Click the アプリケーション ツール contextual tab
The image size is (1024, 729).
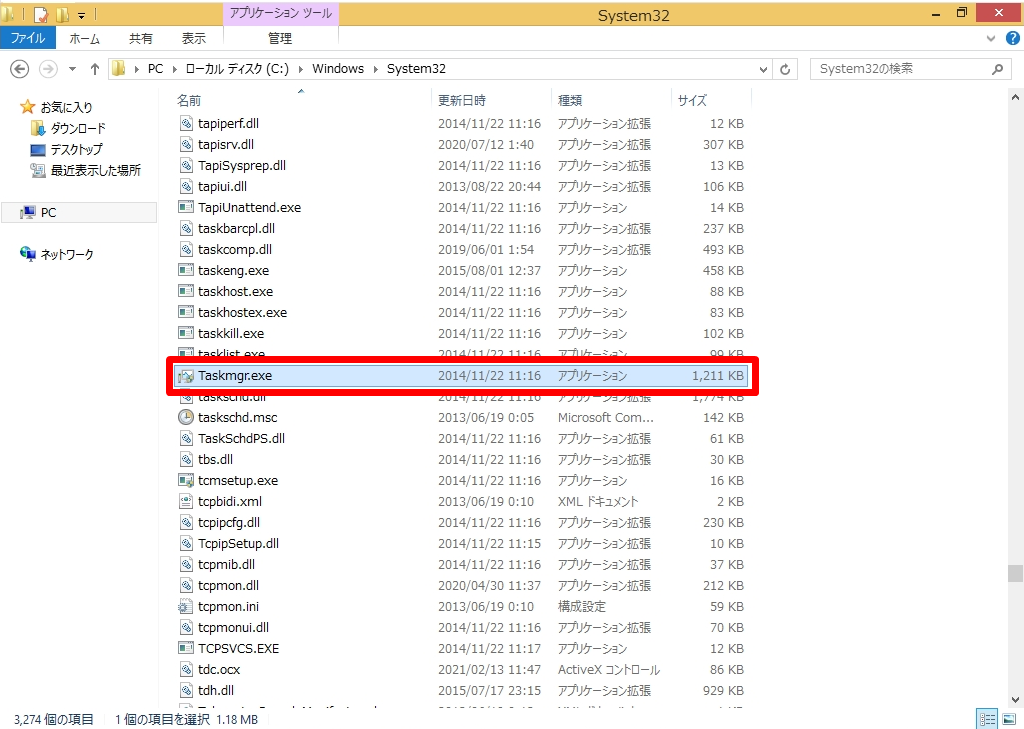[x=281, y=13]
